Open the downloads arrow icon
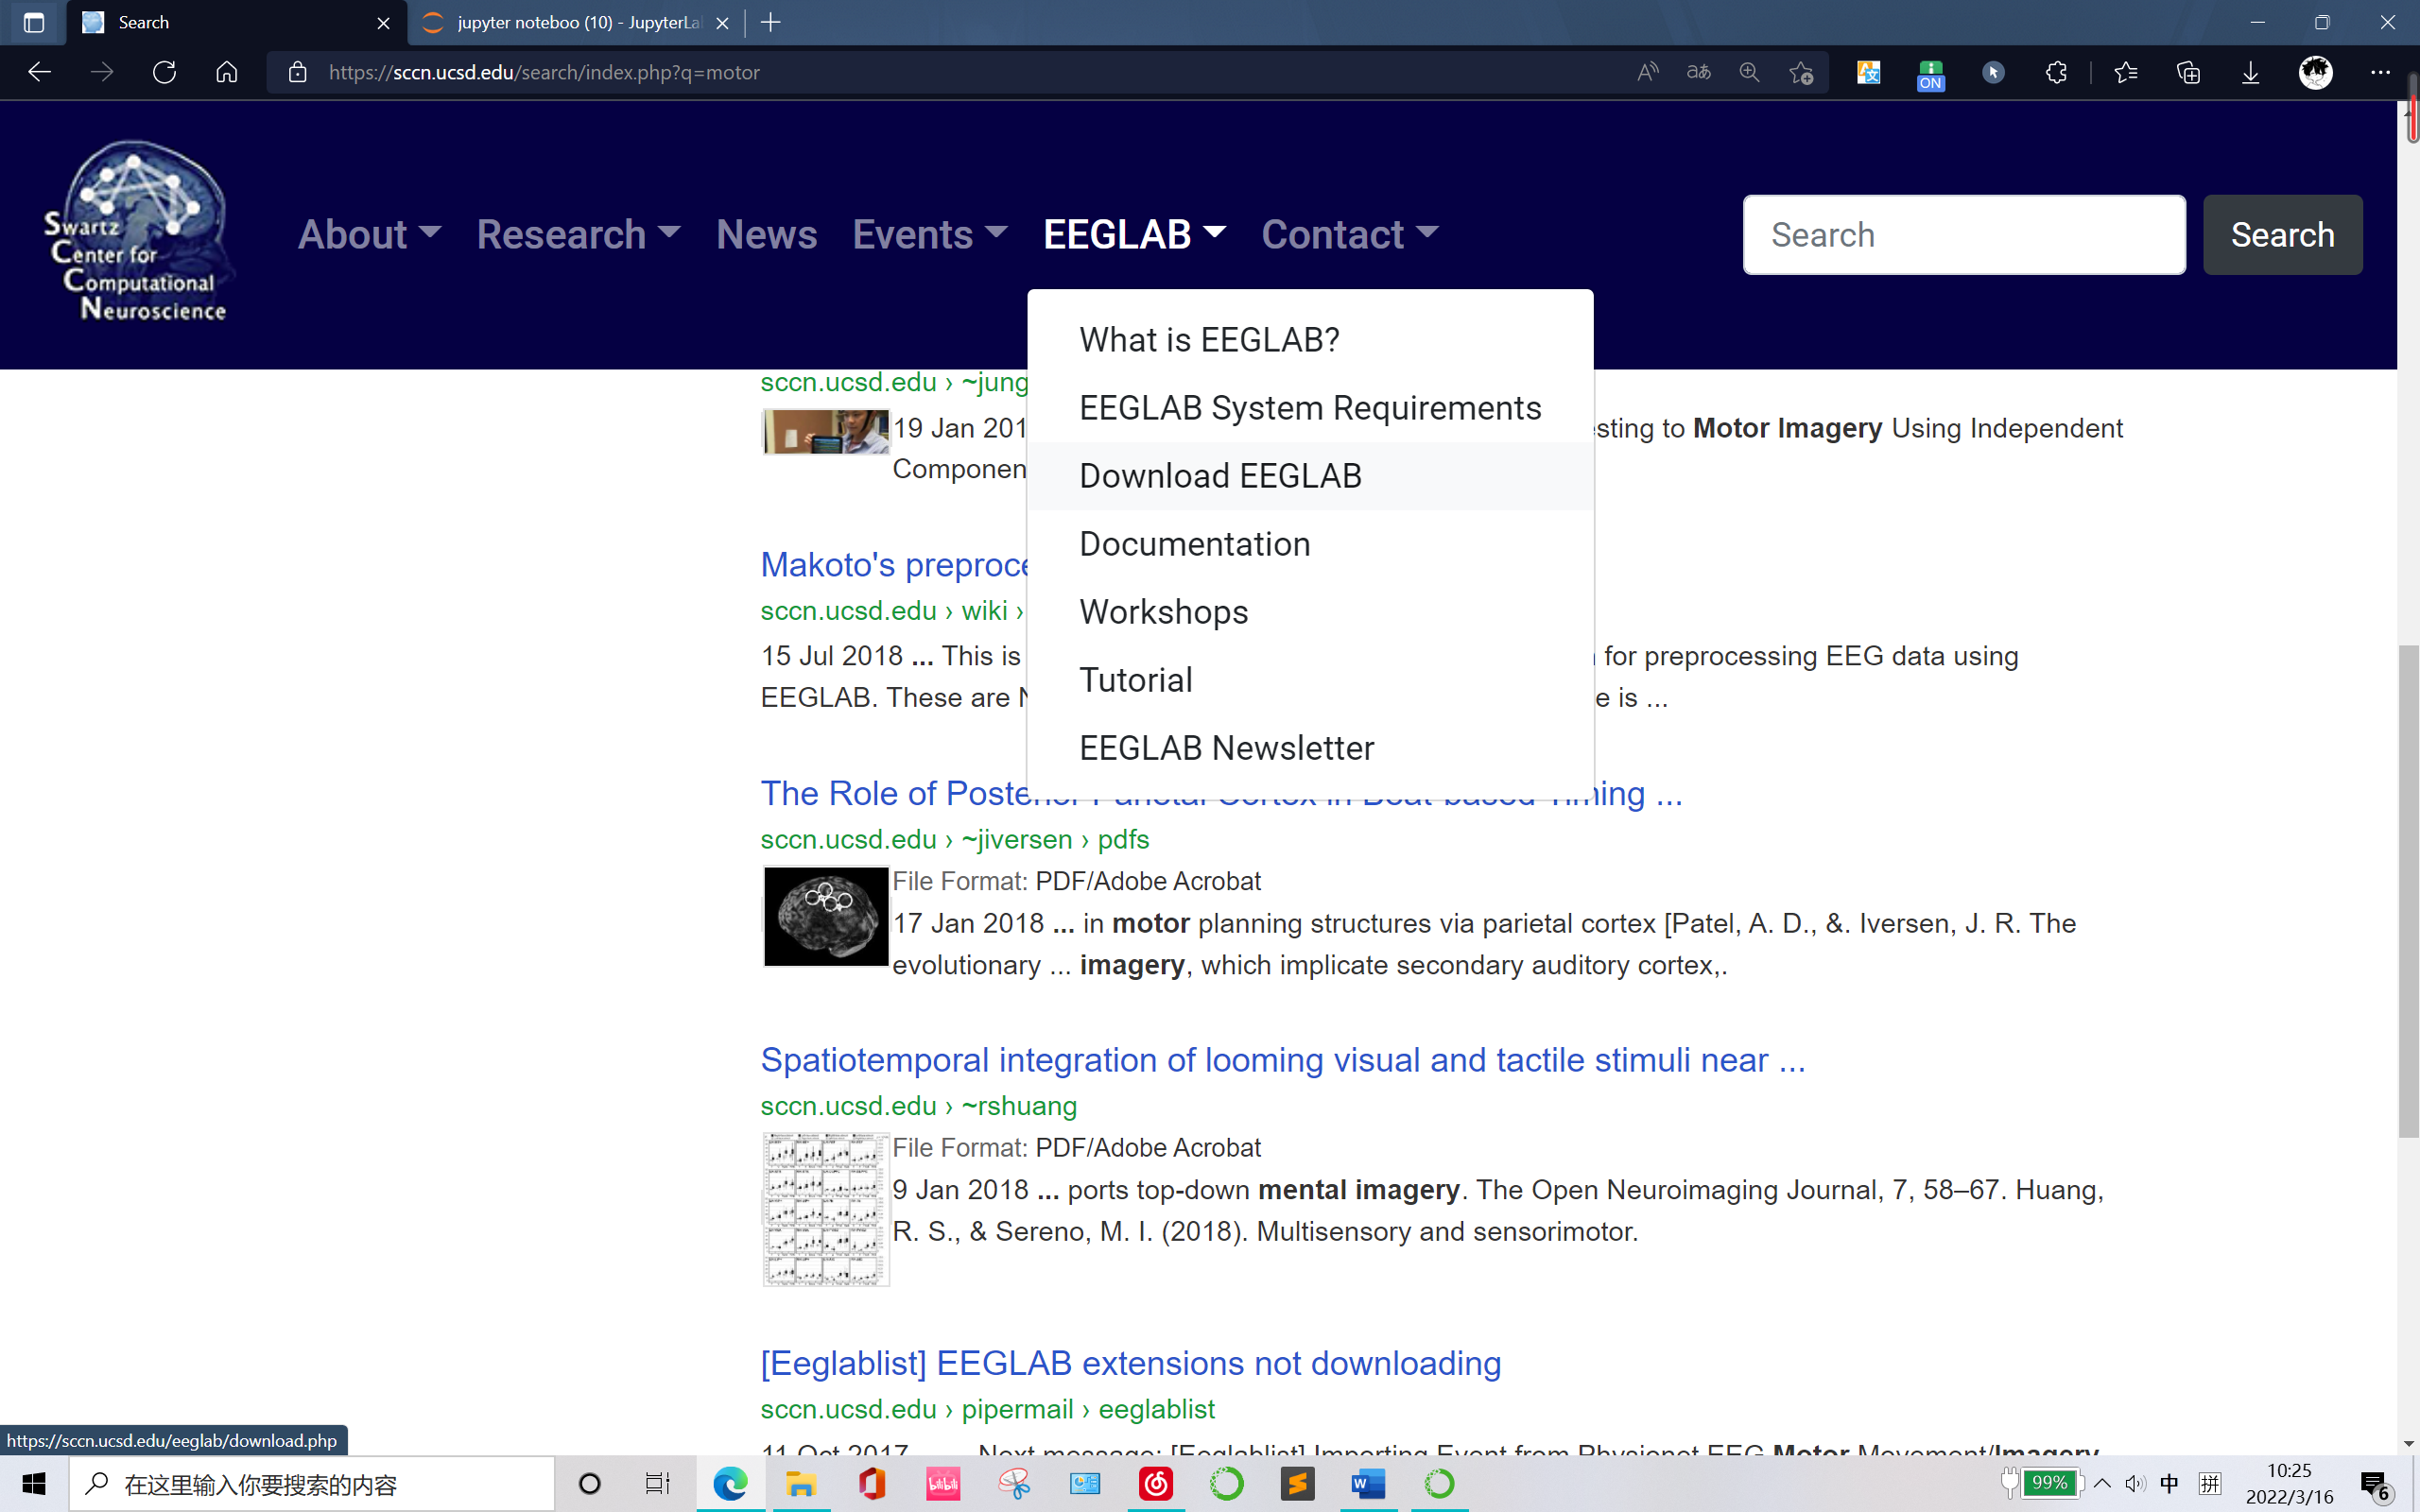2420x1512 pixels. click(x=2250, y=72)
